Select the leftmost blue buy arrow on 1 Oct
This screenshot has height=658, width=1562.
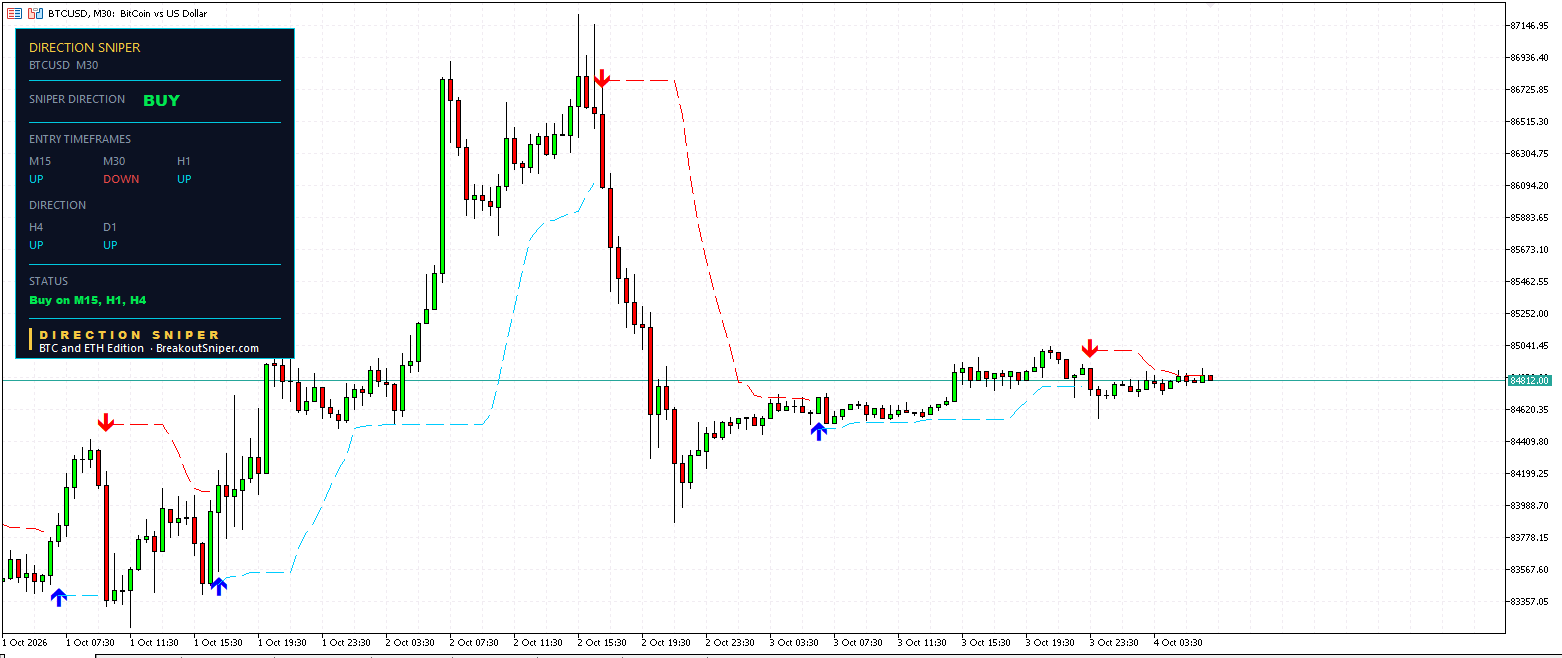pos(59,596)
